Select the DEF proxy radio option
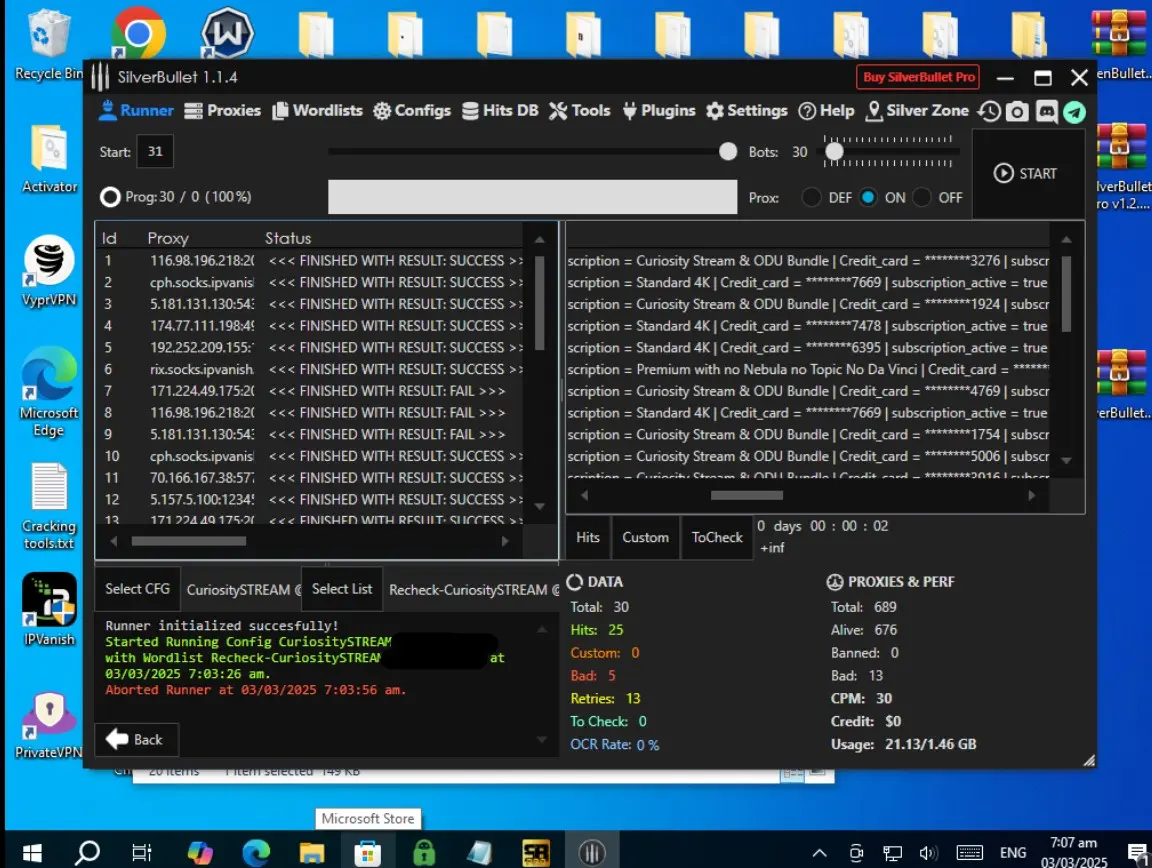This screenshot has width=1152, height=868. coord(811,197)
